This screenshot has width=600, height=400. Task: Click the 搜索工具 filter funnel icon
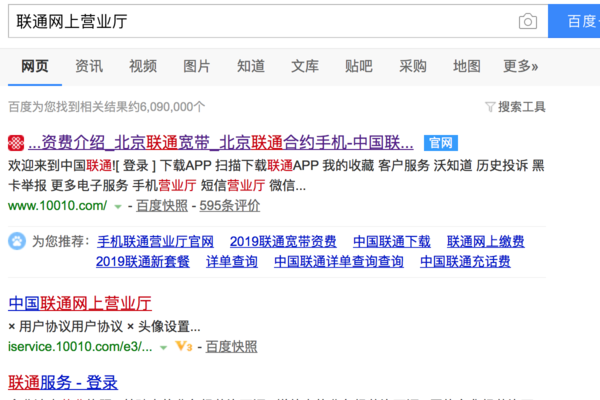click(x=490, y=107)
